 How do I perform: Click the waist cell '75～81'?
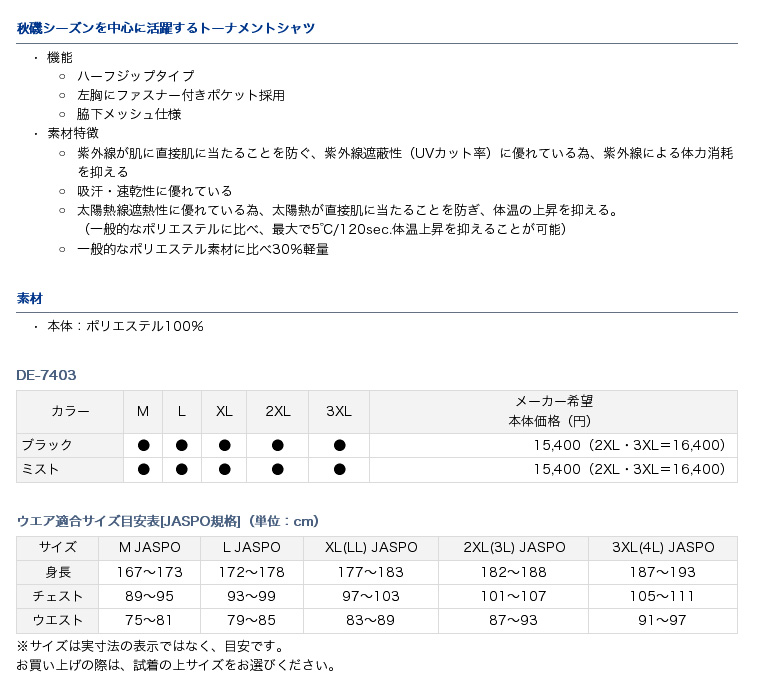click(x=150, y=621)
